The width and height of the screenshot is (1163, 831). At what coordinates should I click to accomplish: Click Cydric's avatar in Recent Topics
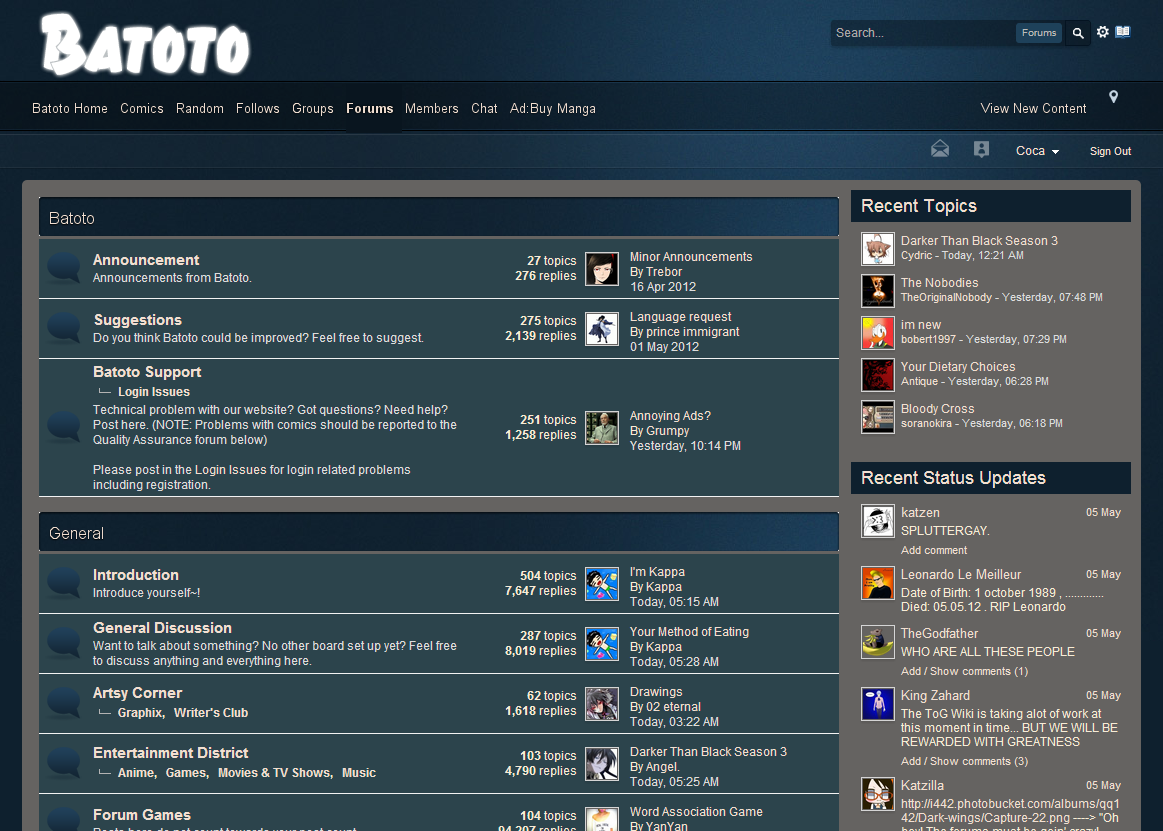click(x=877, y=249)
